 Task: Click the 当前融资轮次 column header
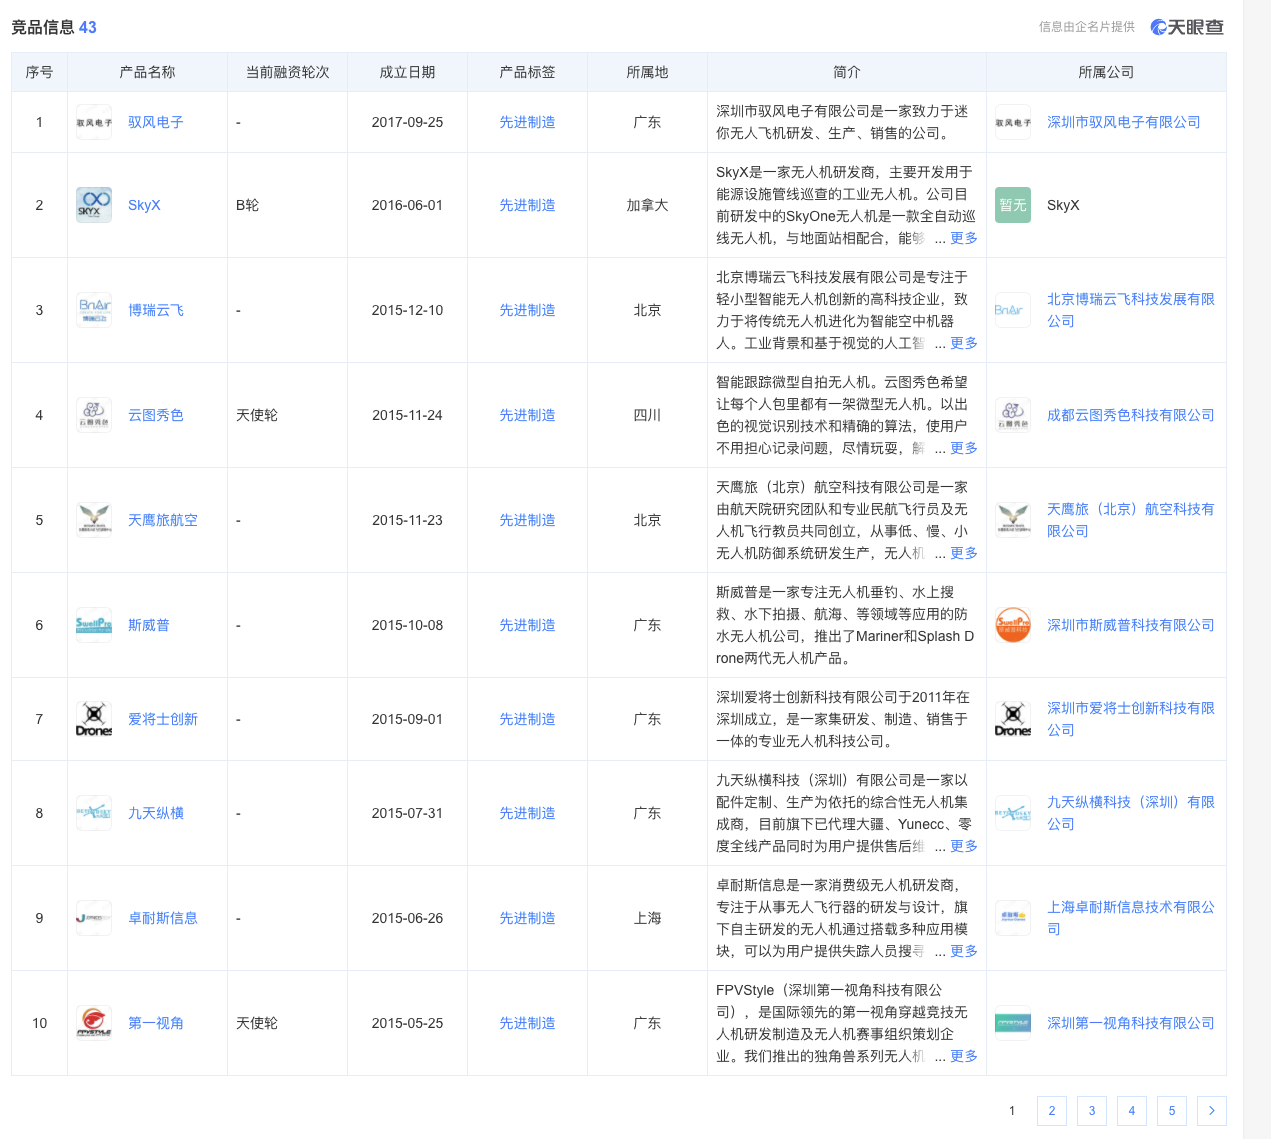click(x=288, y=72)
